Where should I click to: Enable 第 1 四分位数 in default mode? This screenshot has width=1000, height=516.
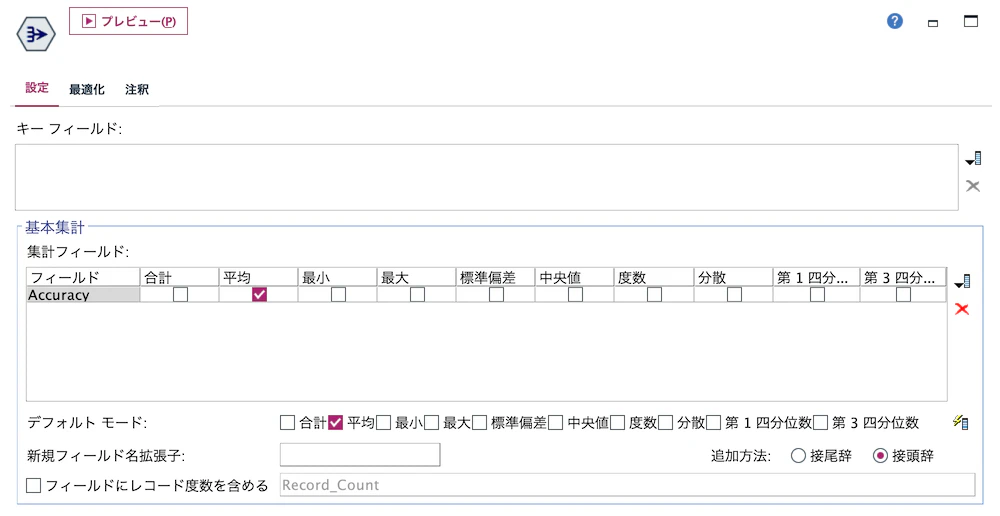point(714,422)
